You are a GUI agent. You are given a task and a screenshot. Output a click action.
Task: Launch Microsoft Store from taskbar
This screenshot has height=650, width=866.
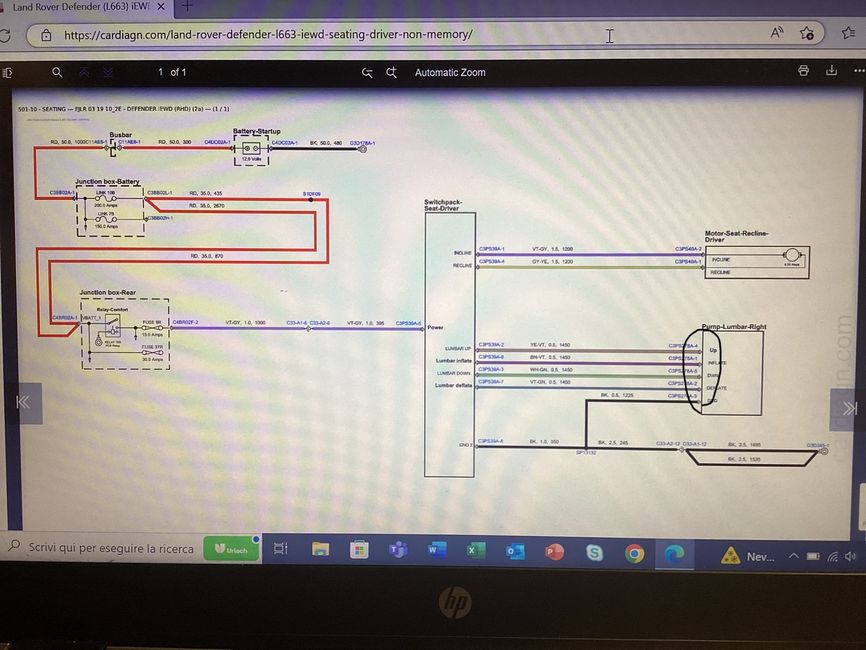(x=359, y=549)
